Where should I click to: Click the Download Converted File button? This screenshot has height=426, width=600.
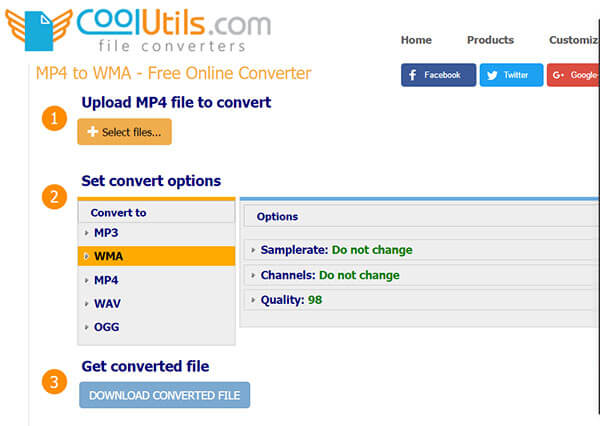[165, 395]
